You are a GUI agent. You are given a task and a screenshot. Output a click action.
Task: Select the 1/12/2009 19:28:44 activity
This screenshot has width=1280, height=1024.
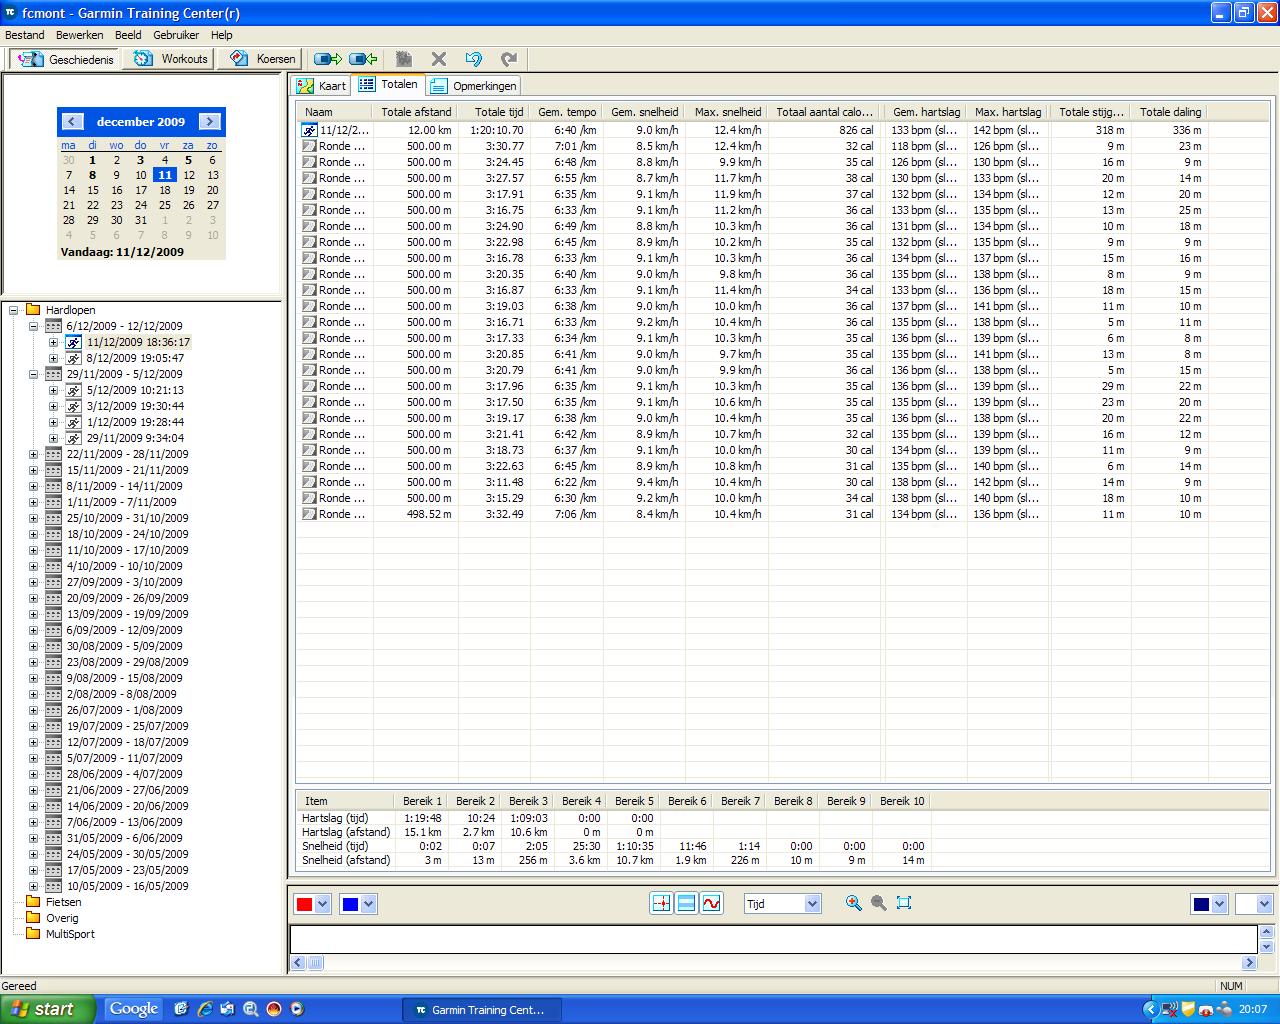coord(135,422)
